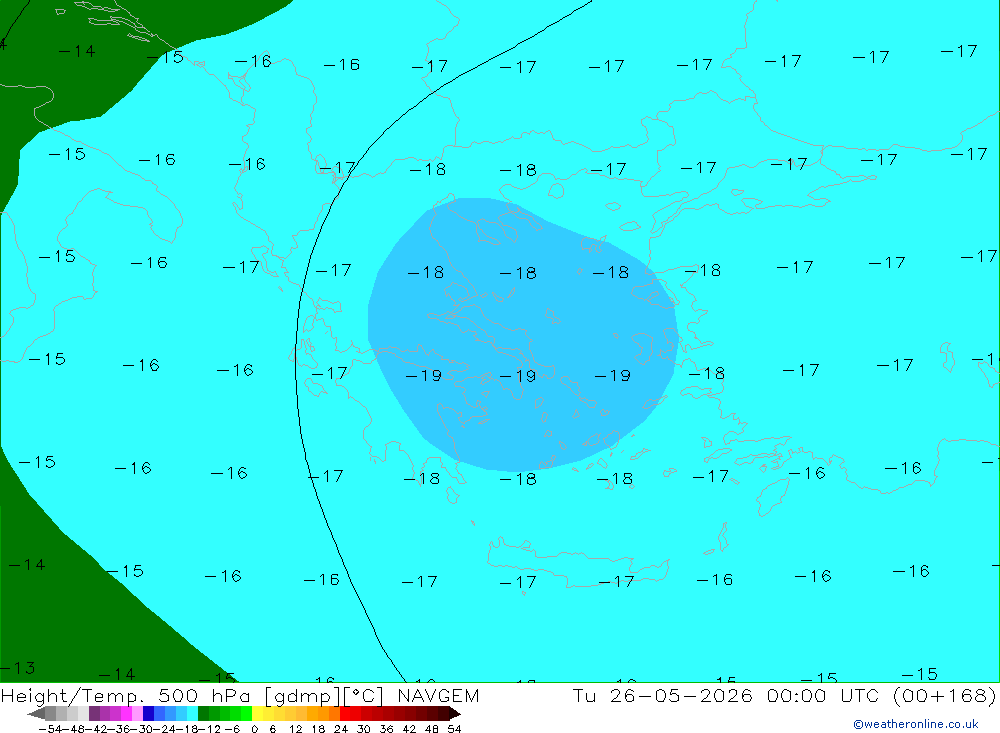
Task: Click the "00:00 UTC" time text
Action: coord(823,695)
